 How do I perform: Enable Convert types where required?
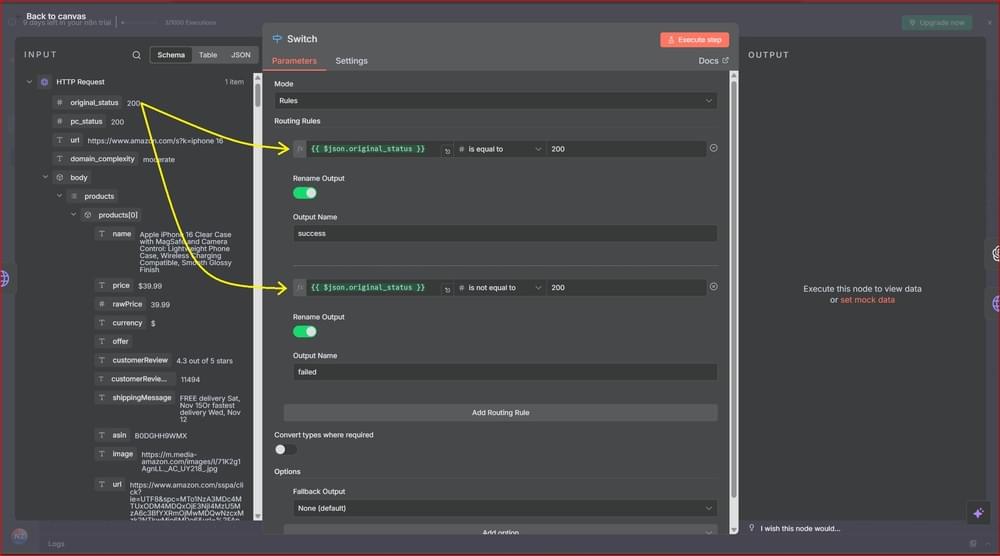[x=286, y=449]
